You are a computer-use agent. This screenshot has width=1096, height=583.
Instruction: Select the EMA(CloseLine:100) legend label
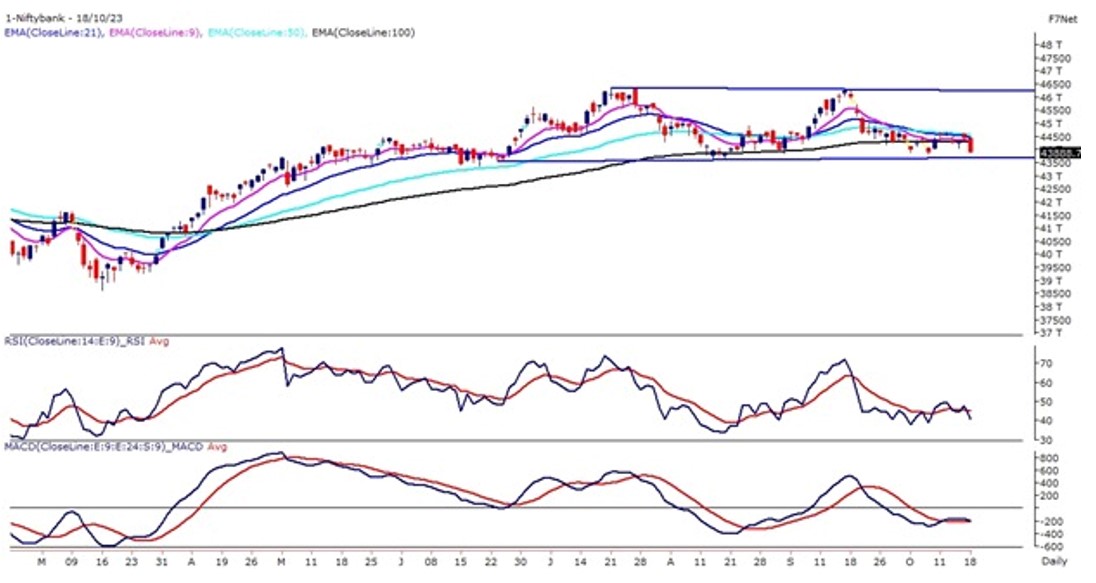pyautogui.click(x=363, y=32)
